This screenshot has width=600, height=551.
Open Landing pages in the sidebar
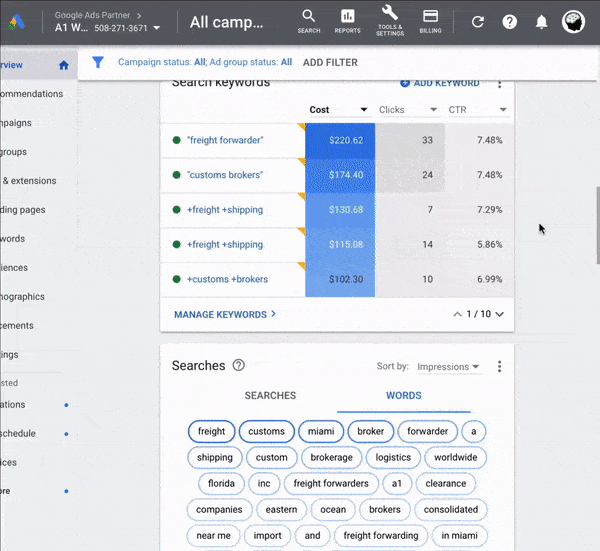23,210
